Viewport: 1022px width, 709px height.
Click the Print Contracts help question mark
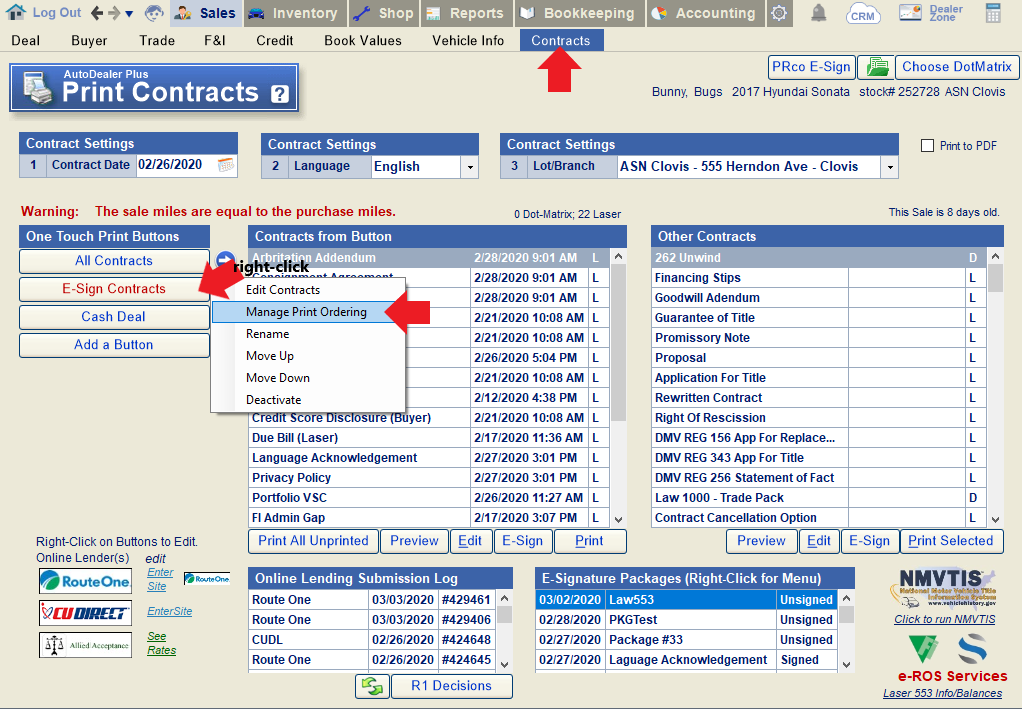(280, 94)
